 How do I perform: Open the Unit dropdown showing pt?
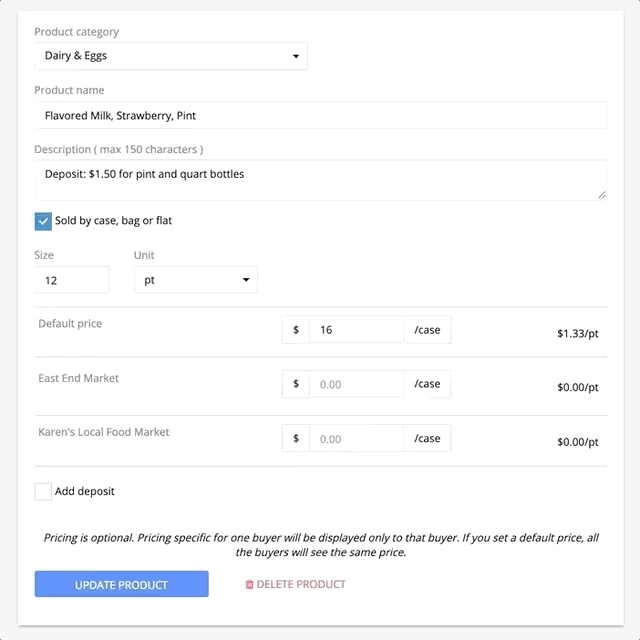point(196,280)
